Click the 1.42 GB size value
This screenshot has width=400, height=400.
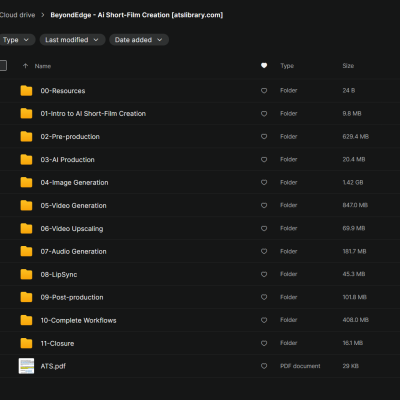click(x=353, y=182)
